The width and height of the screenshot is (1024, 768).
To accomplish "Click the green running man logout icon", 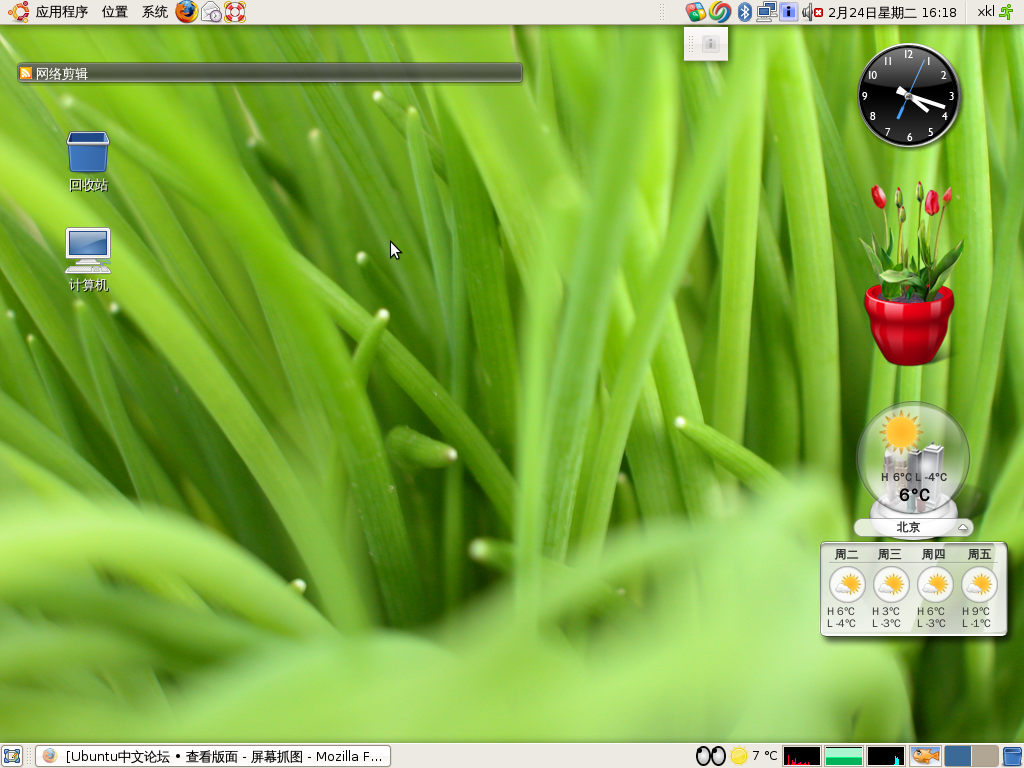I will click(1008, 12).
